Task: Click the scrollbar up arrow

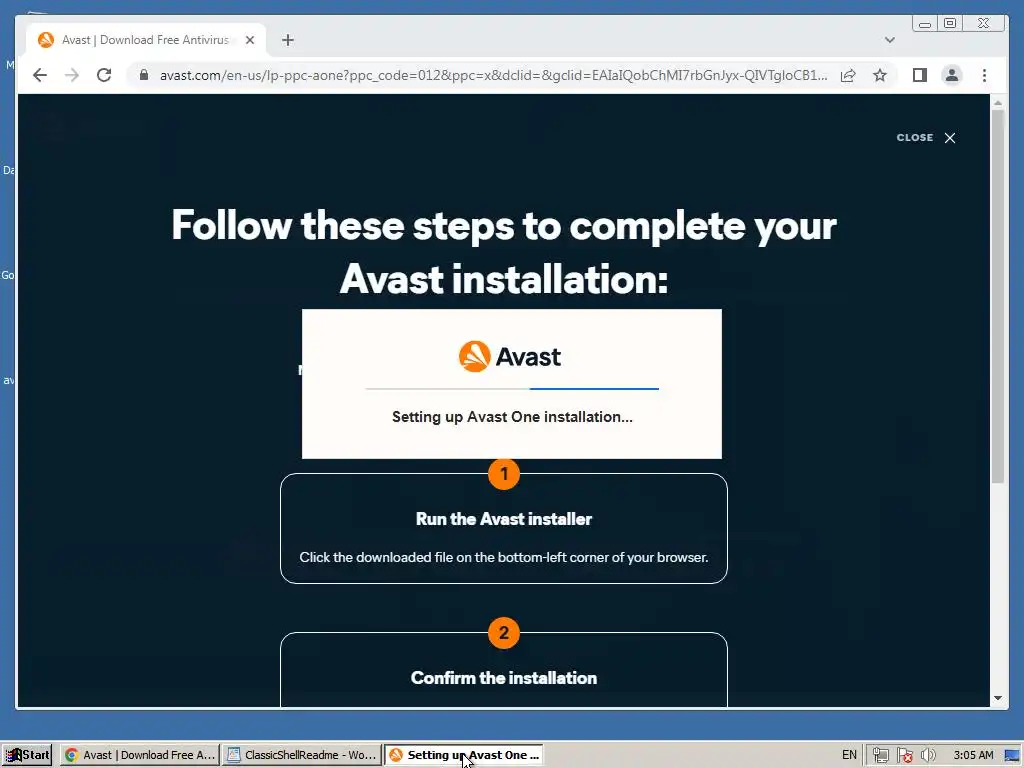Action: (x=997, y=103)
